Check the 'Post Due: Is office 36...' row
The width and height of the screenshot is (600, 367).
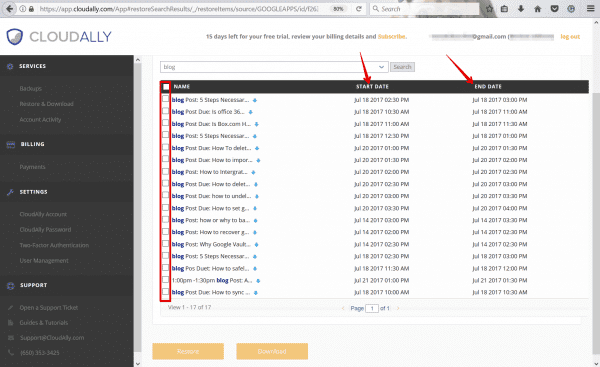[x=165, y=111]
